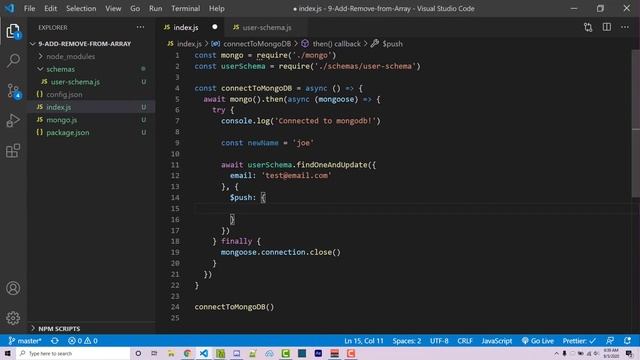Open Explorer Views and More Actions ellipsis

140,27
